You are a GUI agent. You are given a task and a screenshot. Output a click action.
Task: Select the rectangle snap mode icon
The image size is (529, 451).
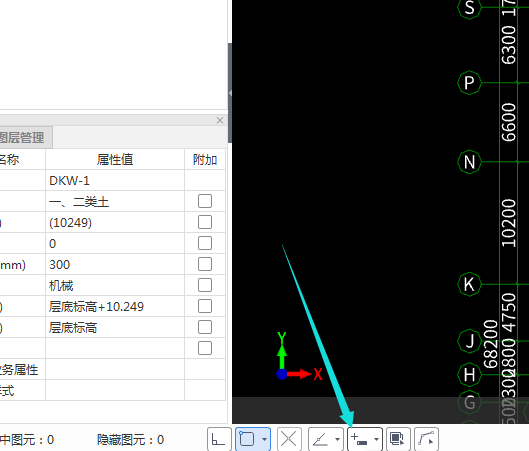pos(247,439)
